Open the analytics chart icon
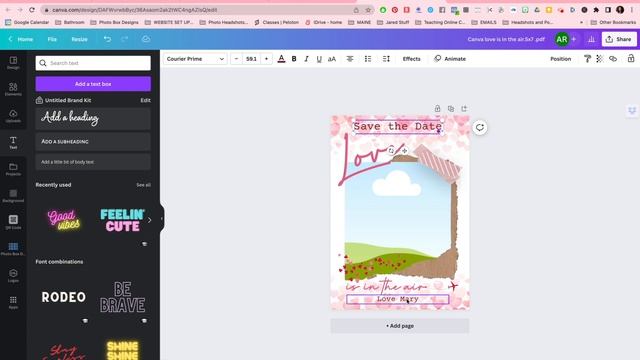Image resolution: width=640 pixels, height=360 pixels. coord(591,39)
